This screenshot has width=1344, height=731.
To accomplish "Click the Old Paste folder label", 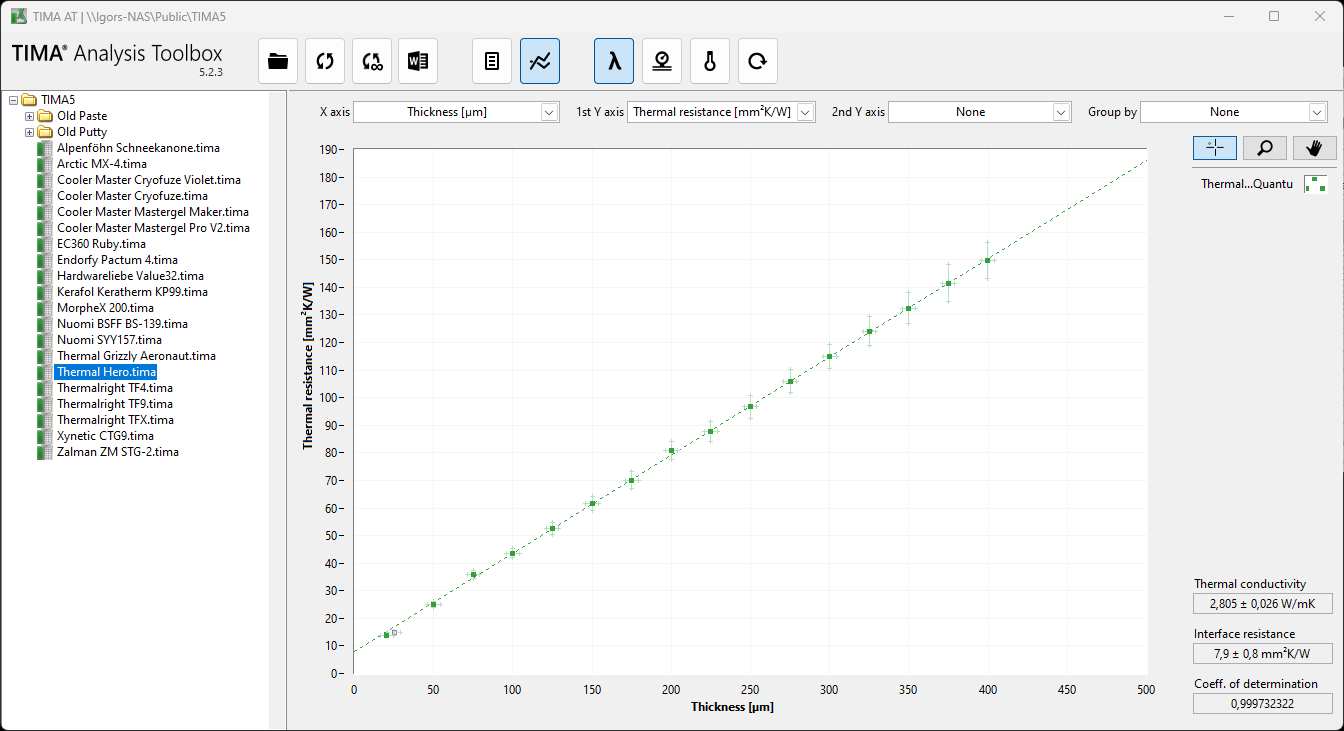I will tap(82, 116).
